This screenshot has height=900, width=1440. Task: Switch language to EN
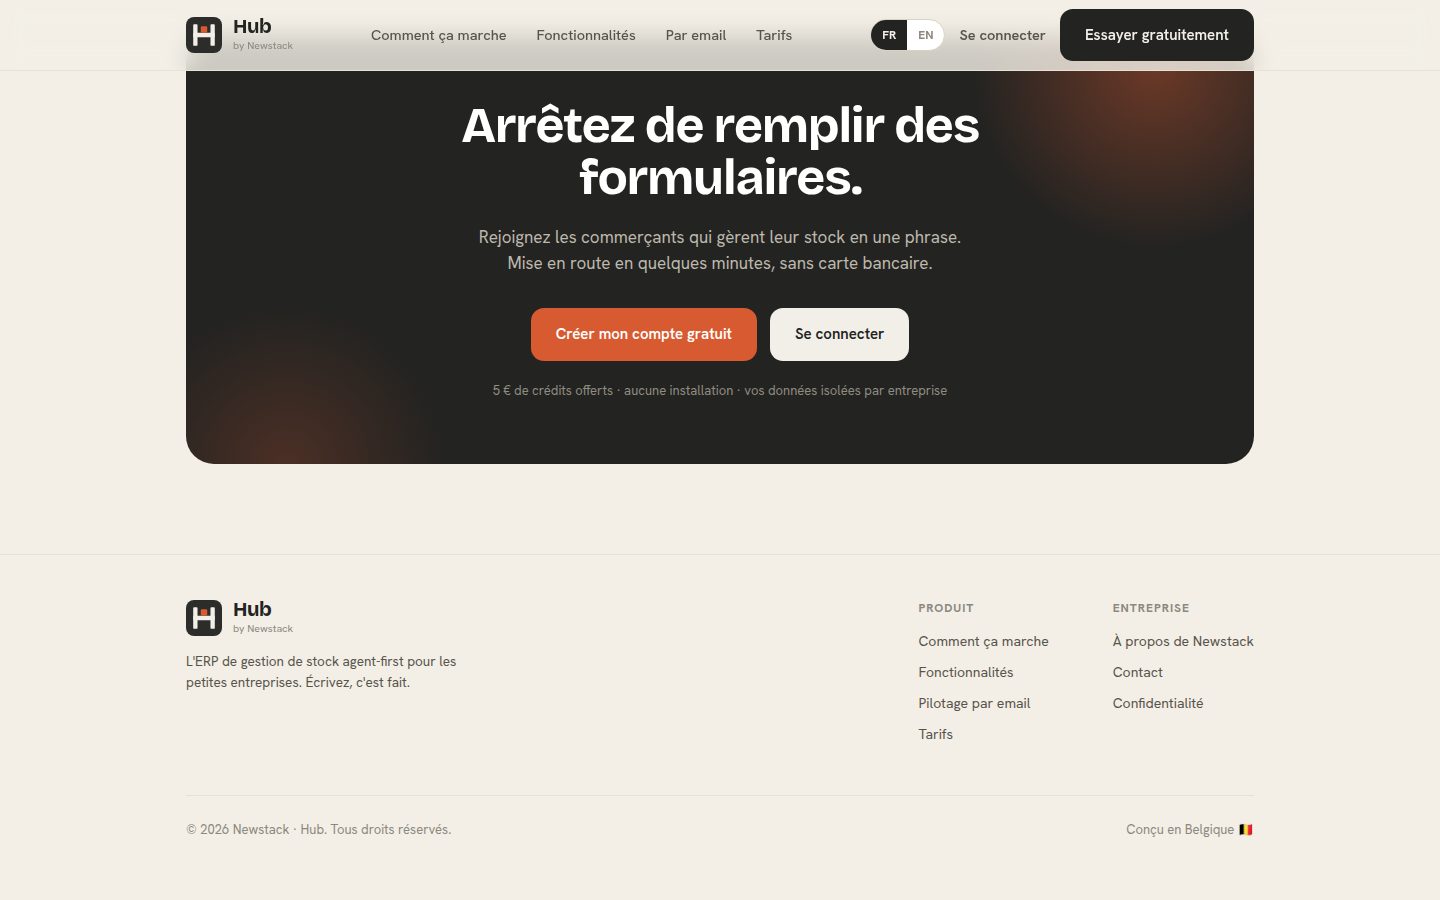[926, 35]
